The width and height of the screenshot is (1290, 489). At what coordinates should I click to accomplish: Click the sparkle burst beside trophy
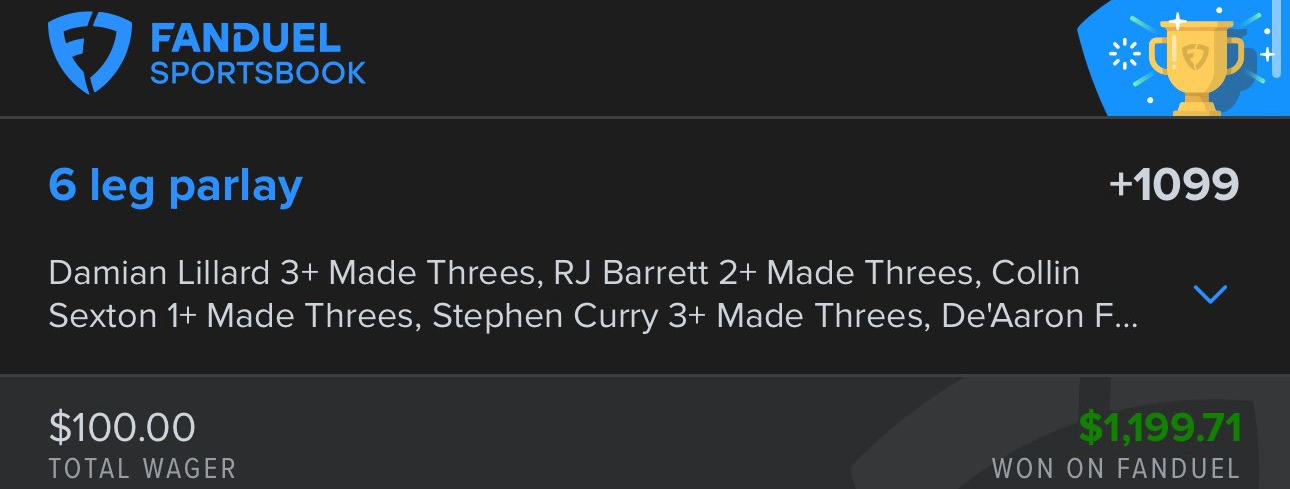tap(1126, 54)
